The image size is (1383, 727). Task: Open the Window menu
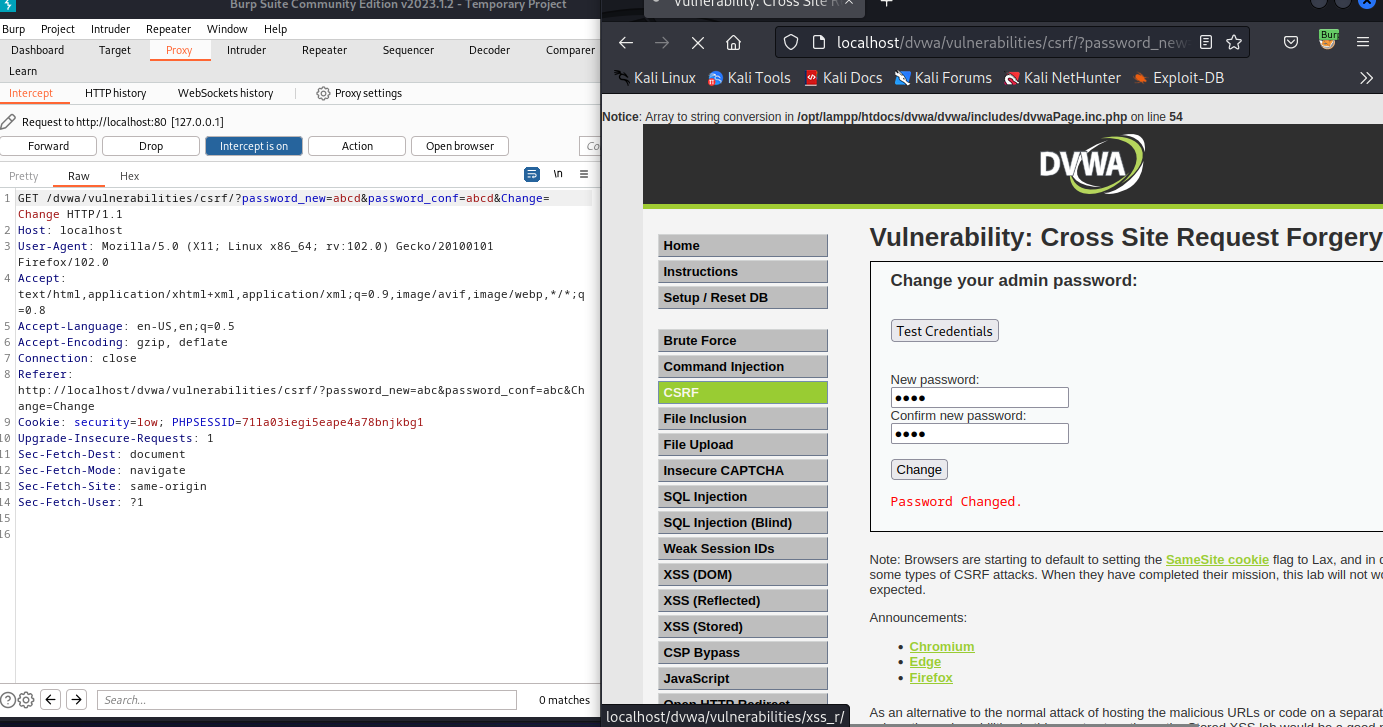[x=227, y=29]
